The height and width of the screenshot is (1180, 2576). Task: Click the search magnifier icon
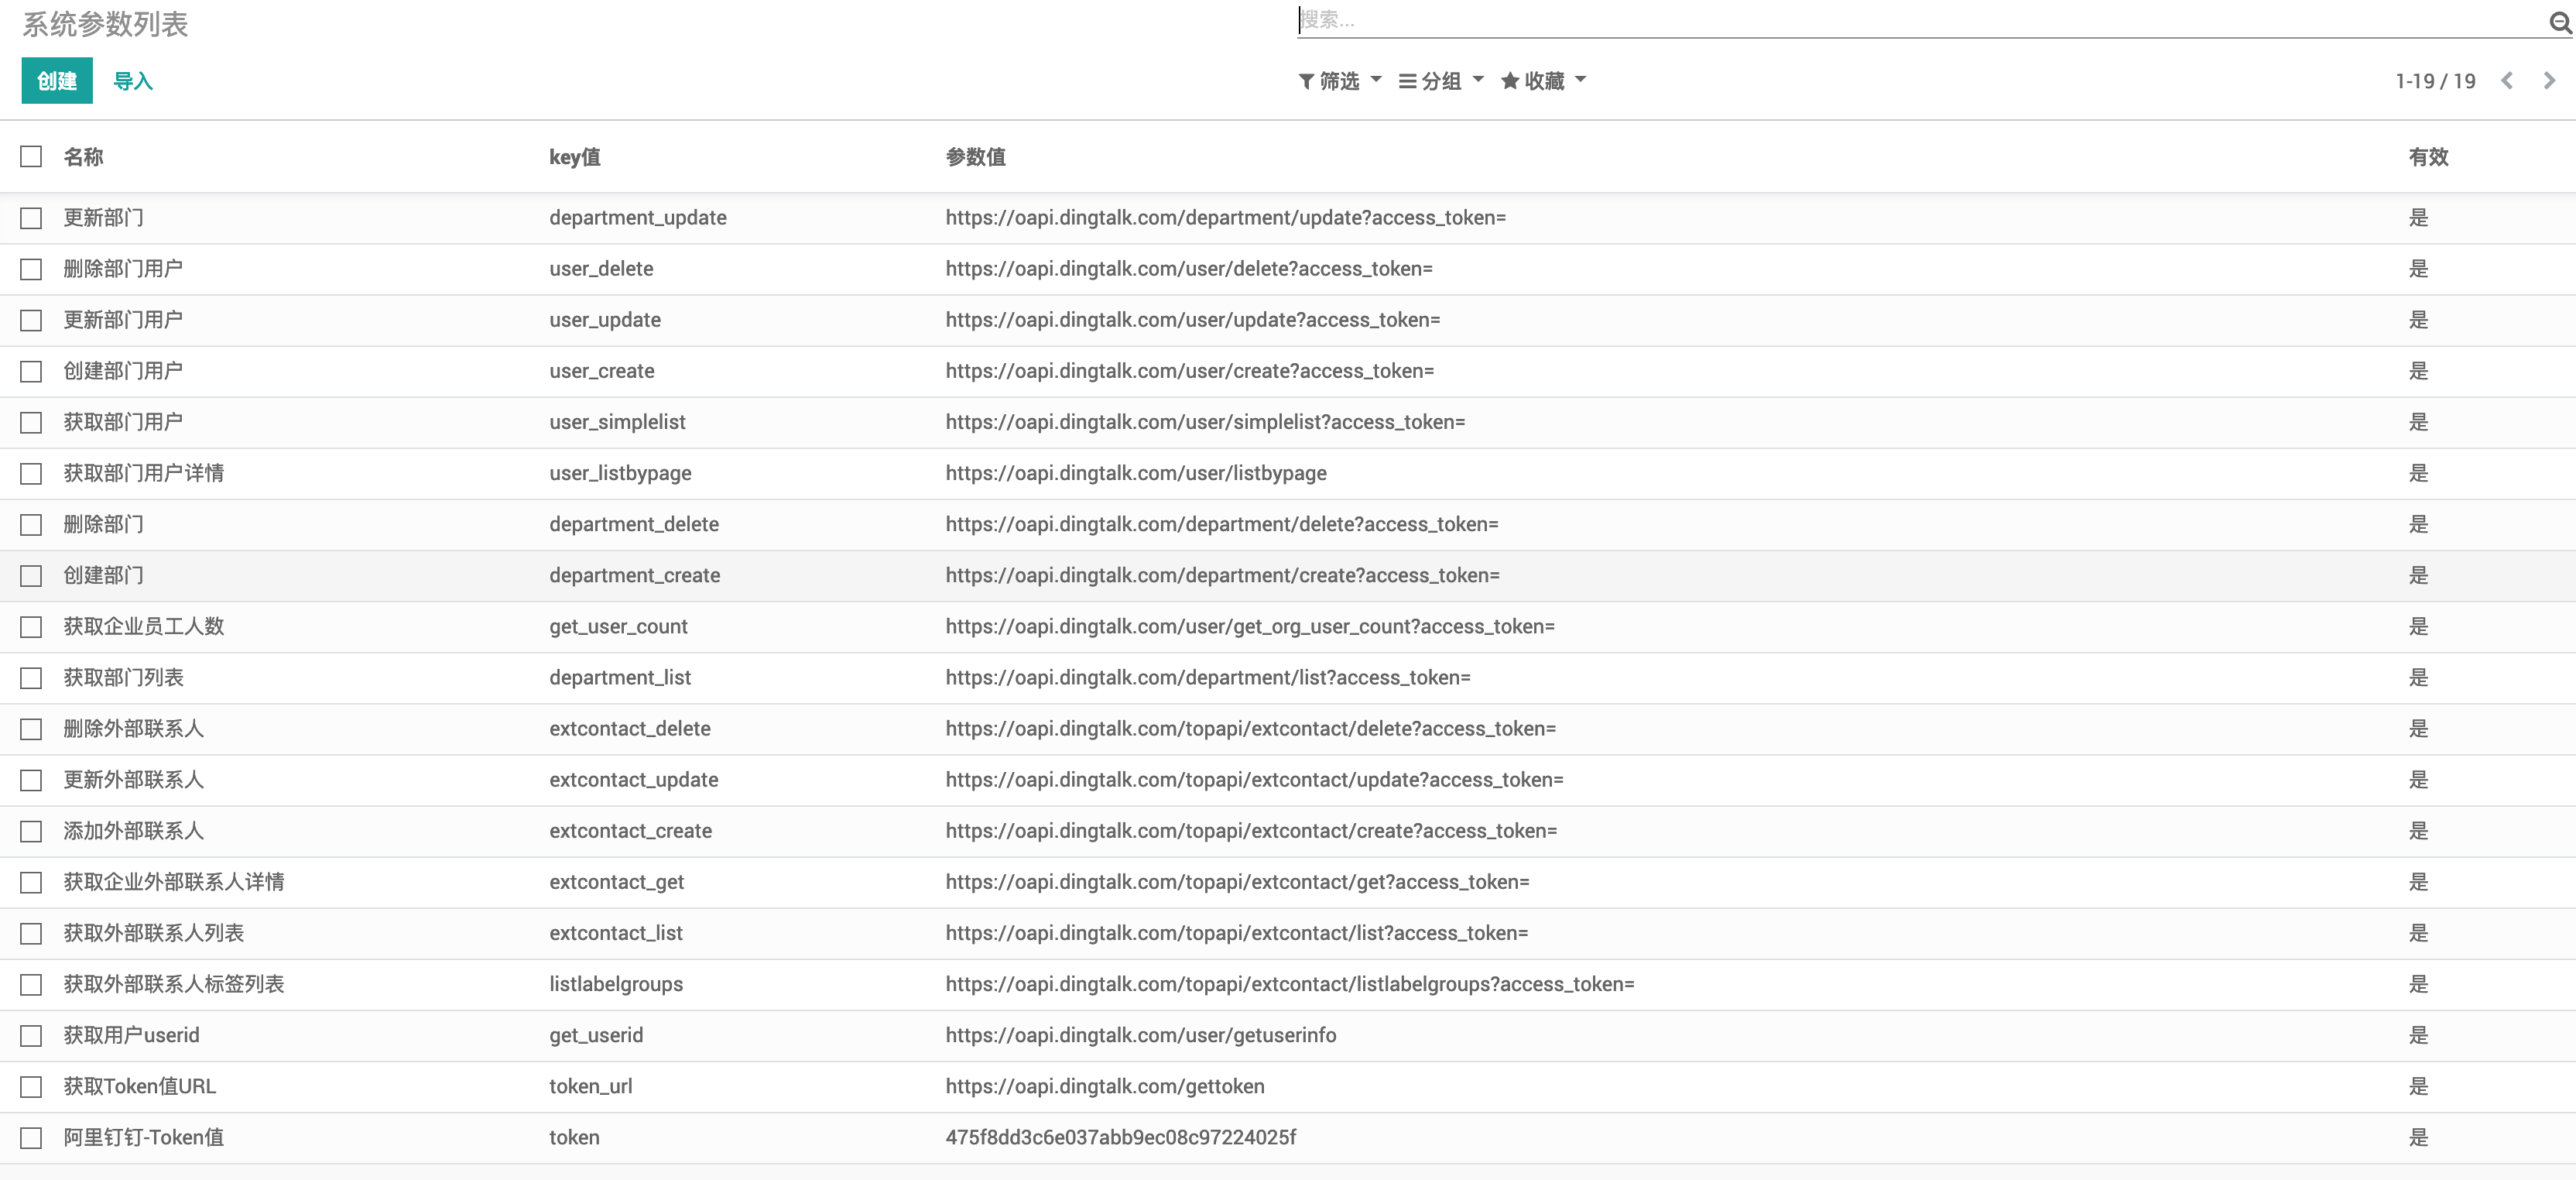click(2560, 22)
